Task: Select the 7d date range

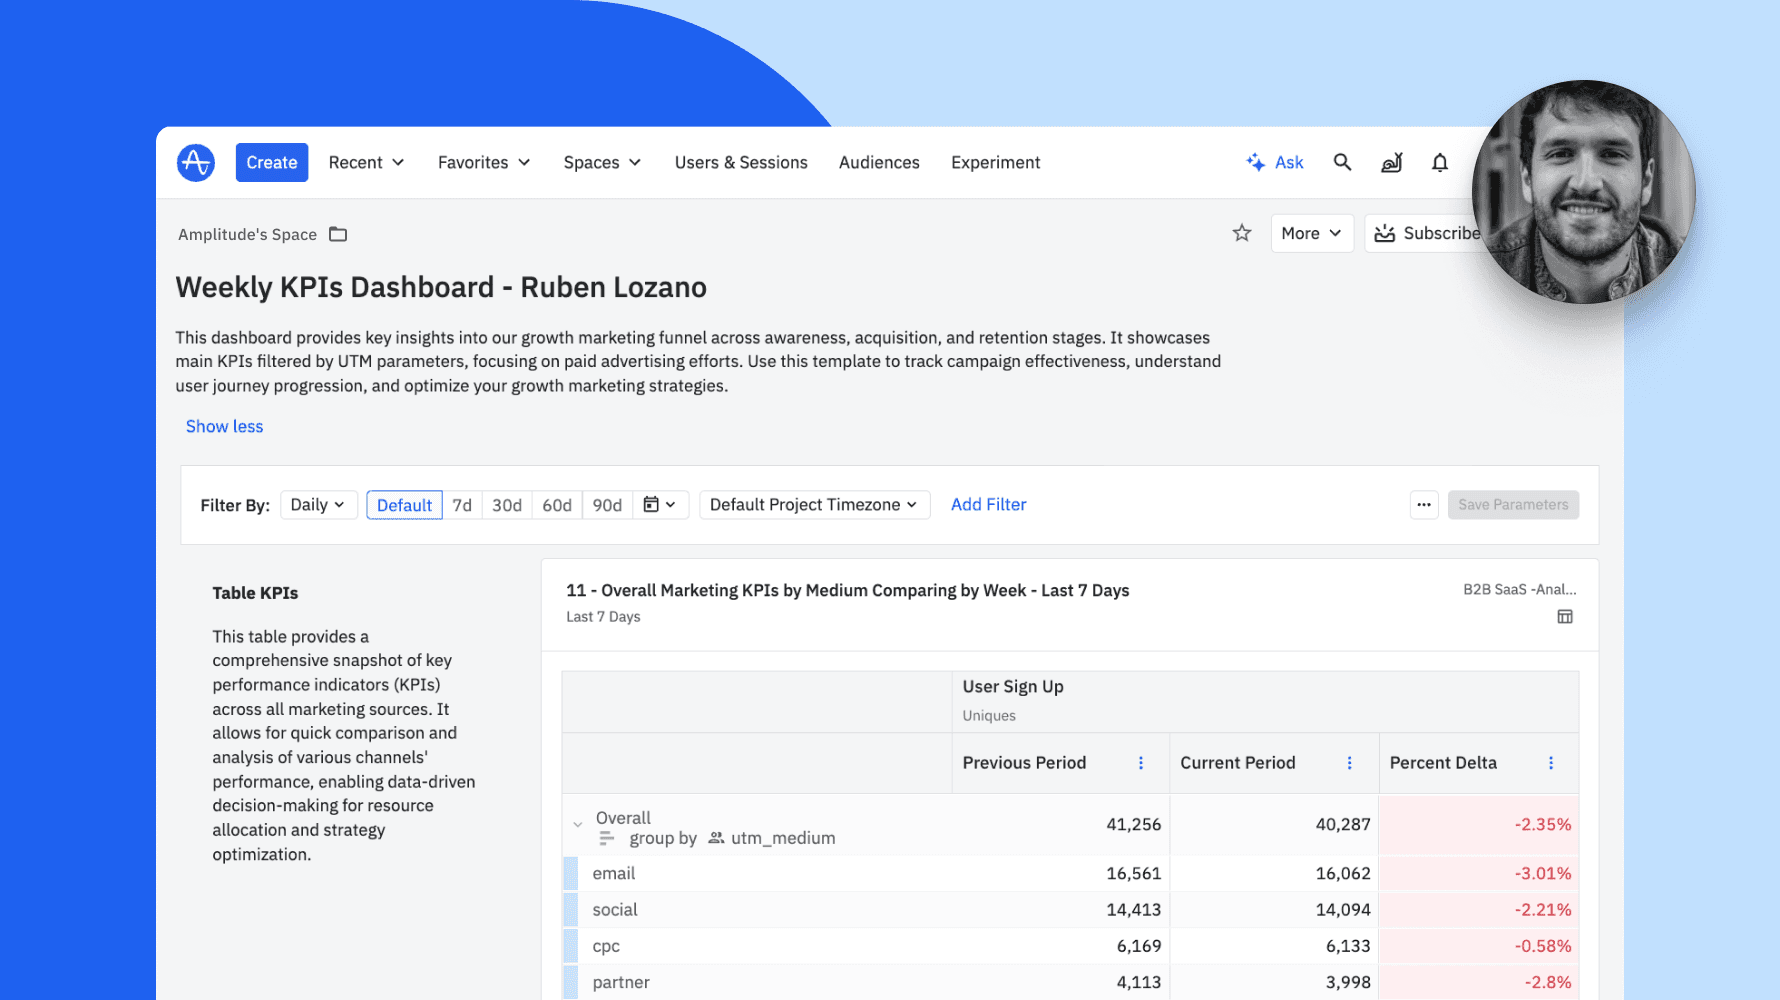Action: 462,505
